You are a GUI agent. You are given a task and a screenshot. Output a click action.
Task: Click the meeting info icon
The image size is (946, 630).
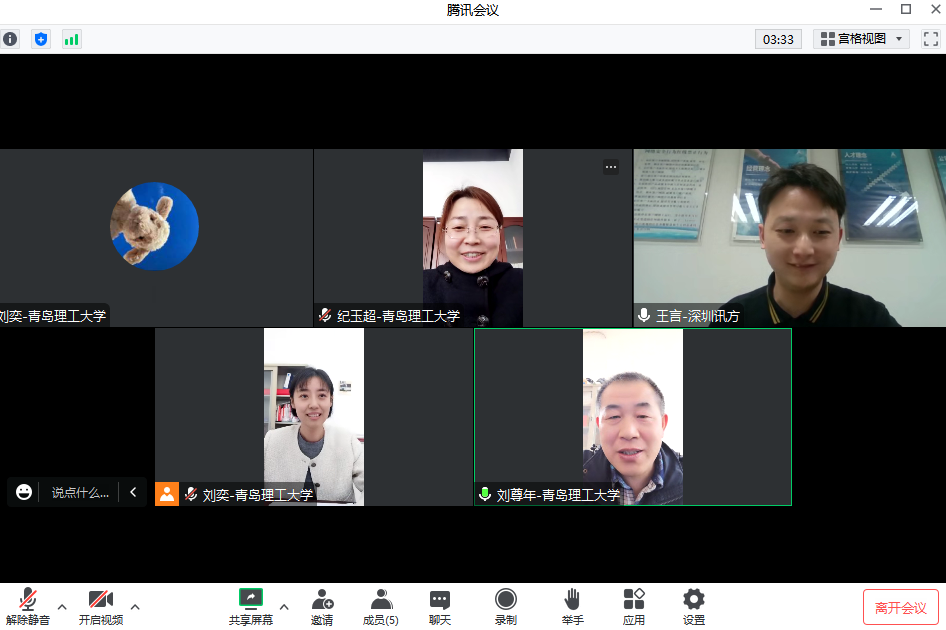(x=10, y=39)
